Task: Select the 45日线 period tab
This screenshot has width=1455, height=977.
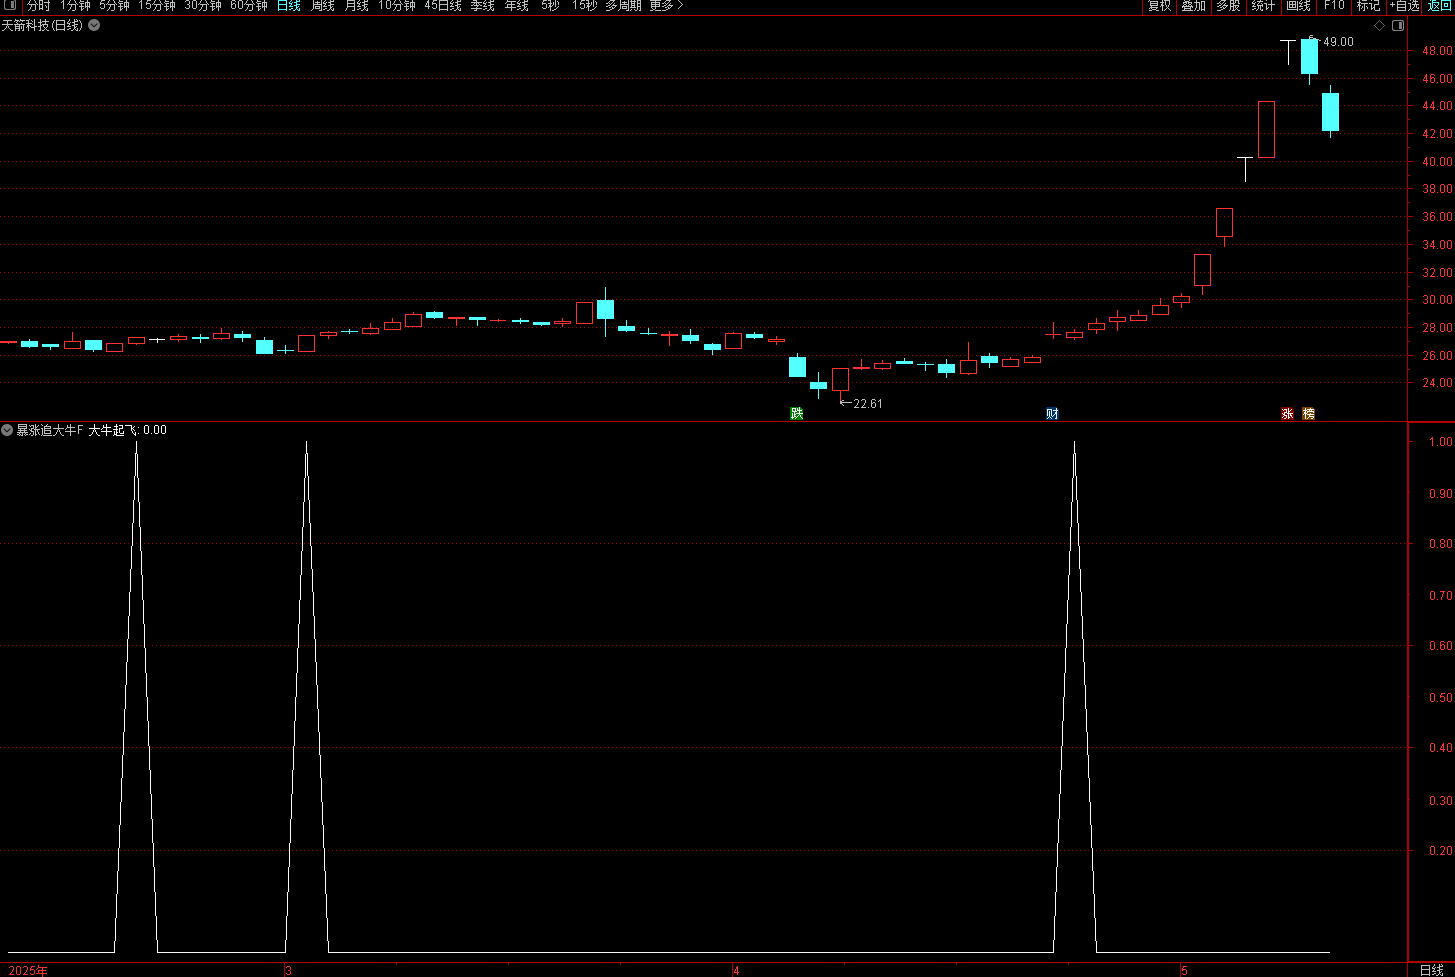Action: 443,6
